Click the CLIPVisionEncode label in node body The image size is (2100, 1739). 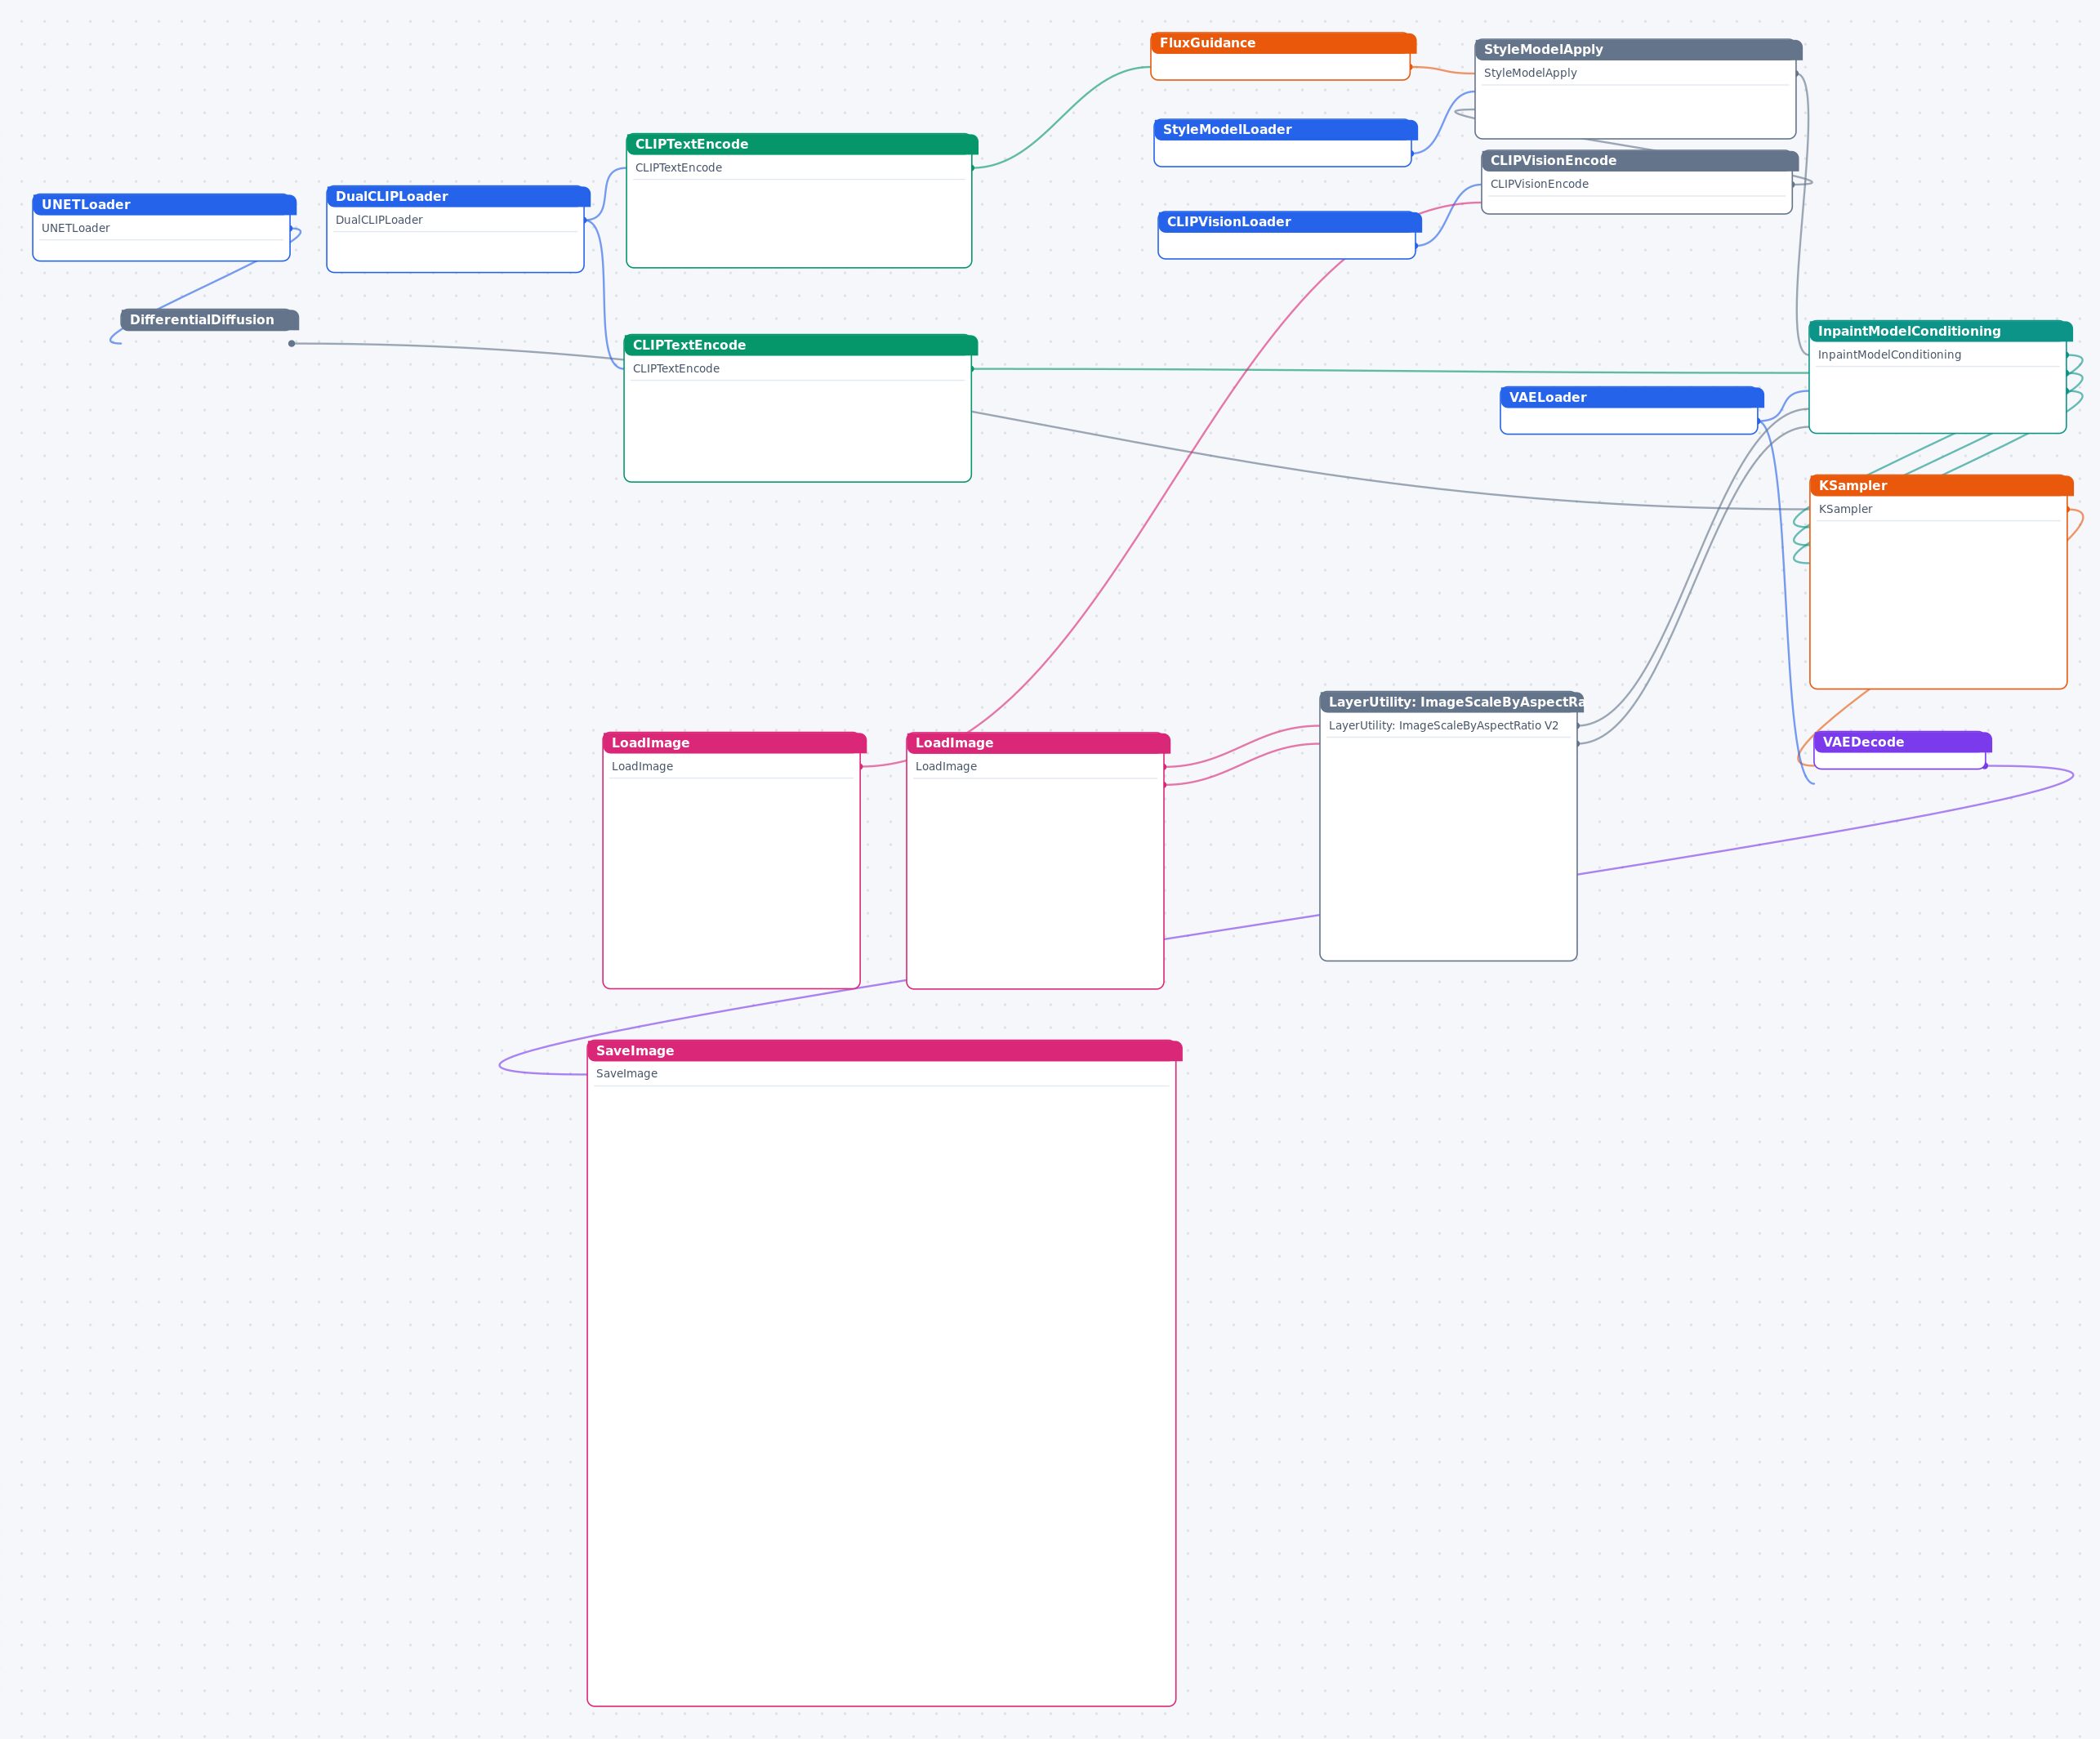pos(1539,184)
